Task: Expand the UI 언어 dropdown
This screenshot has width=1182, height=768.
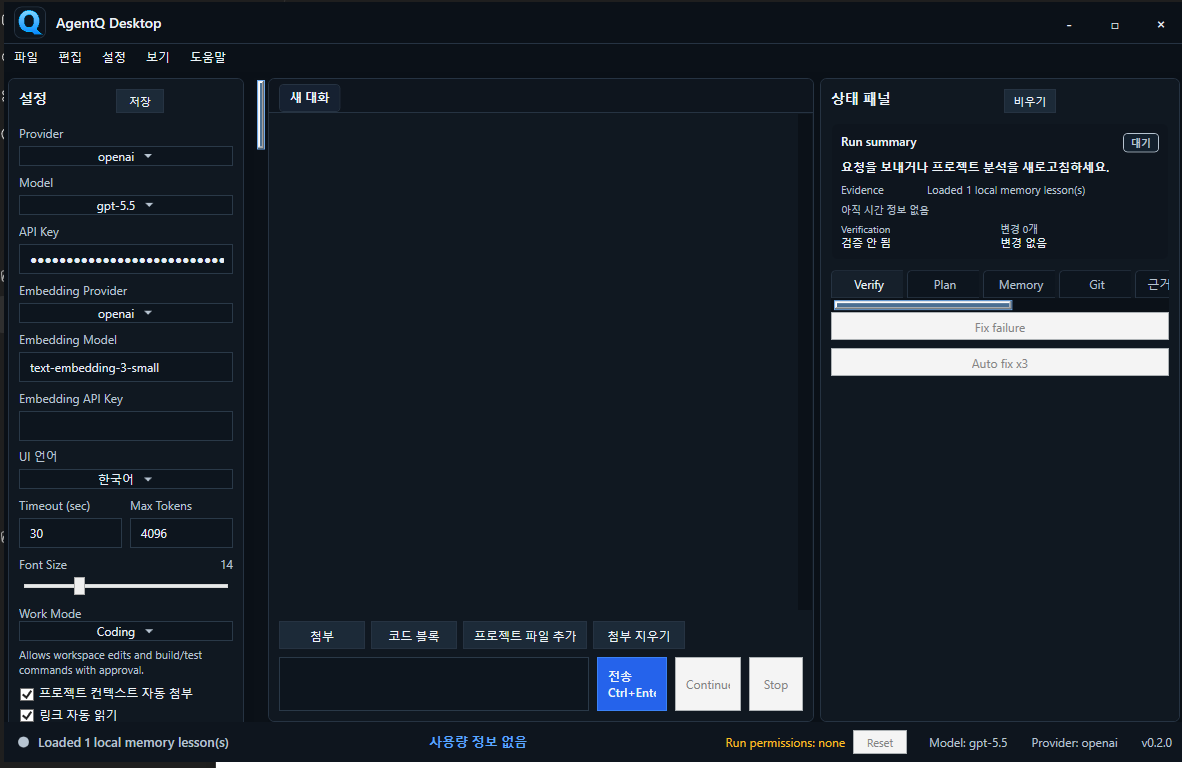Action: tap(126, 479)
